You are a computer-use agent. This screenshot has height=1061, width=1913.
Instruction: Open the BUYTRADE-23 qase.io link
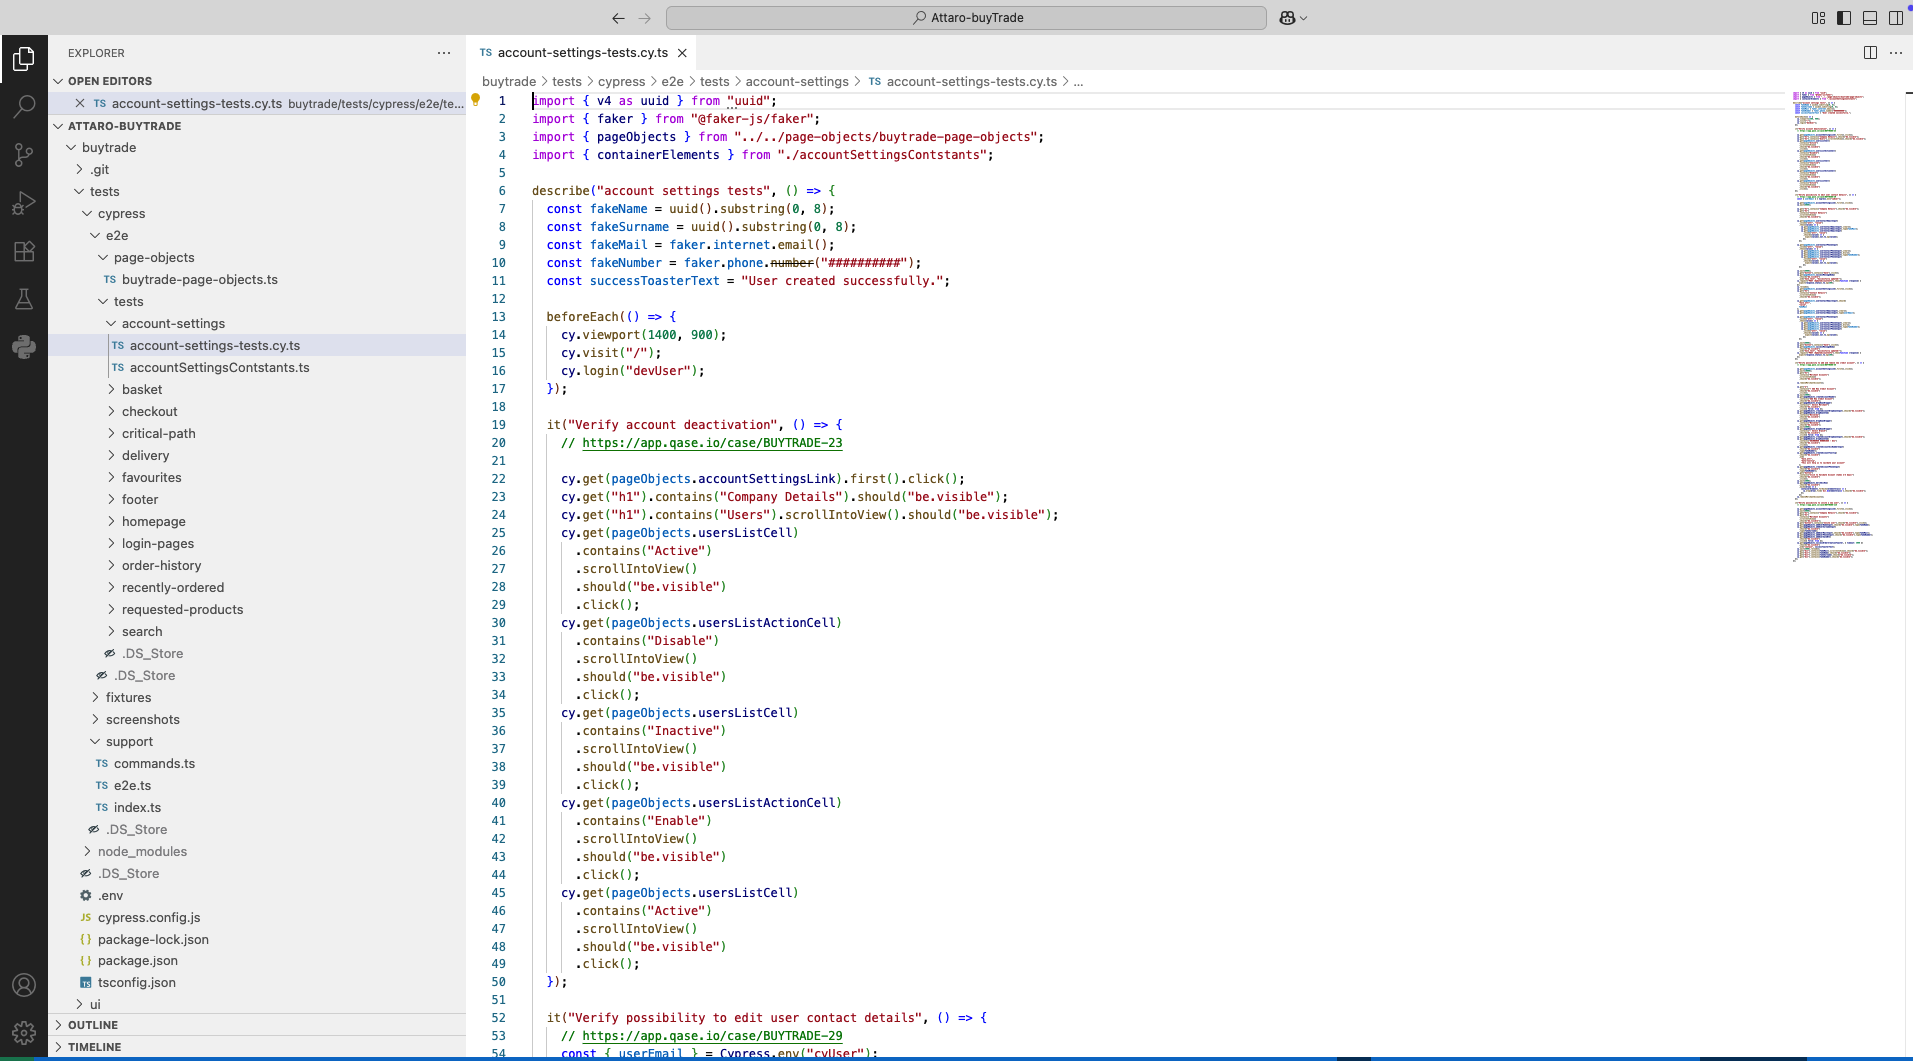coord(712,443)
